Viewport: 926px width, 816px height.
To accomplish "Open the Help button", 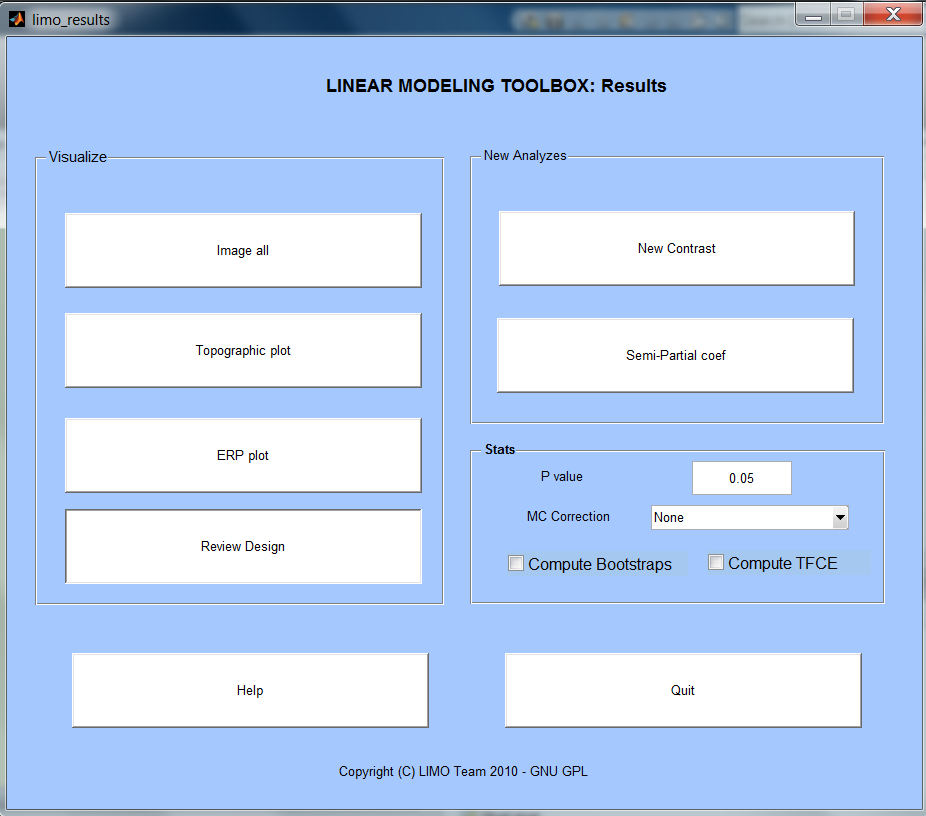I will pyautogui.click(x=250, y=690).
